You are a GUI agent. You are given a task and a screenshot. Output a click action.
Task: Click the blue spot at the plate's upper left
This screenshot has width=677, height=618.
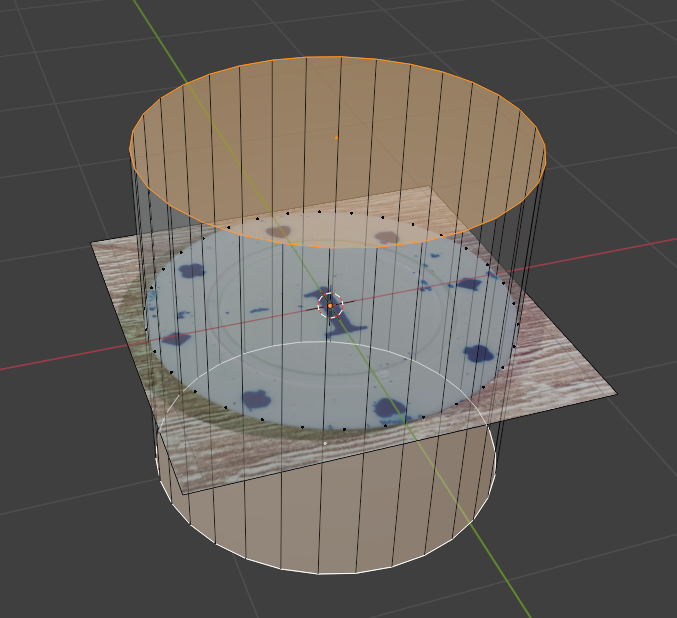(x=191, y=270)
